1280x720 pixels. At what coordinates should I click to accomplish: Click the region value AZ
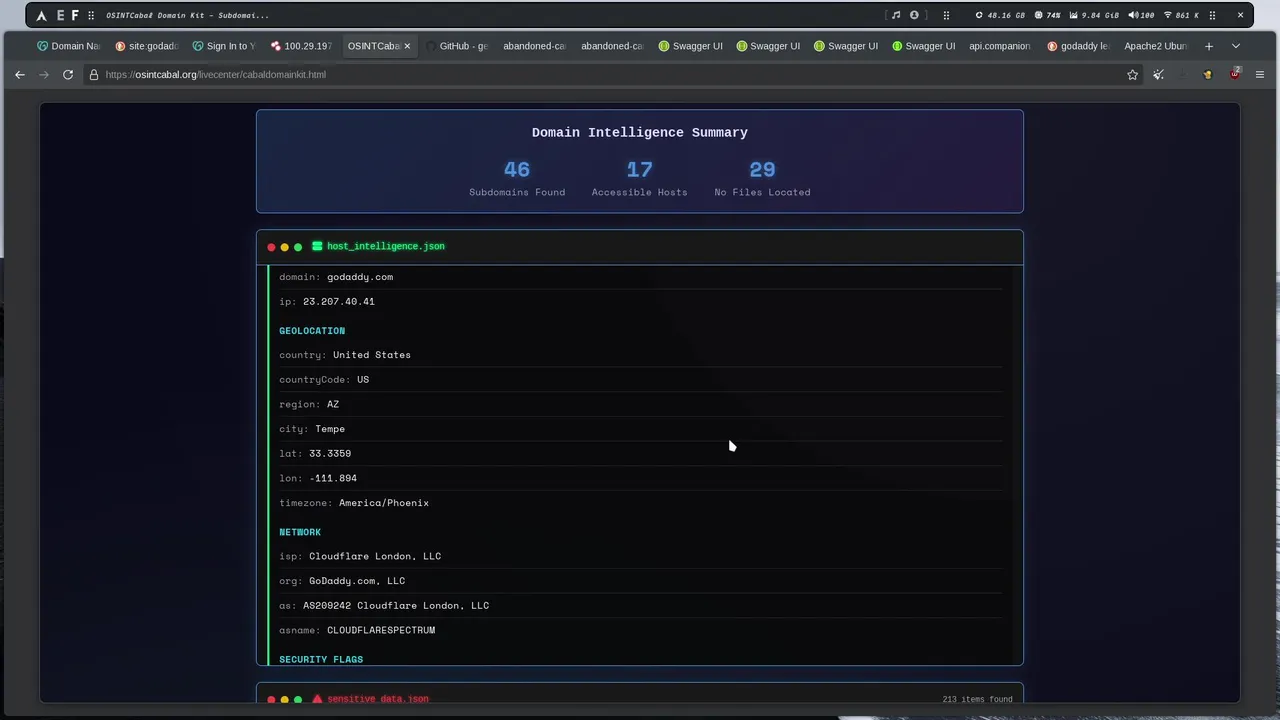[333, 404]
